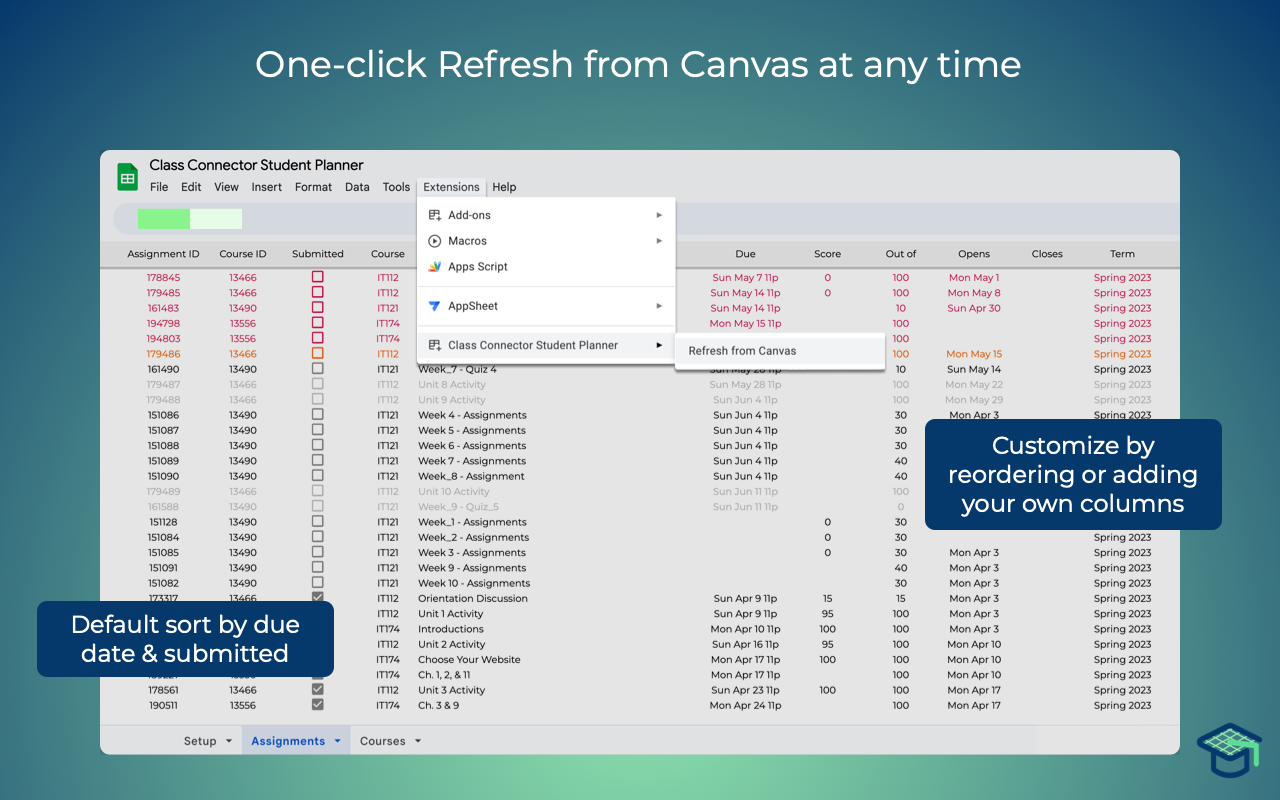Click the Opens column header
This screenshot has width=1280, height=800.
(974, 254)
